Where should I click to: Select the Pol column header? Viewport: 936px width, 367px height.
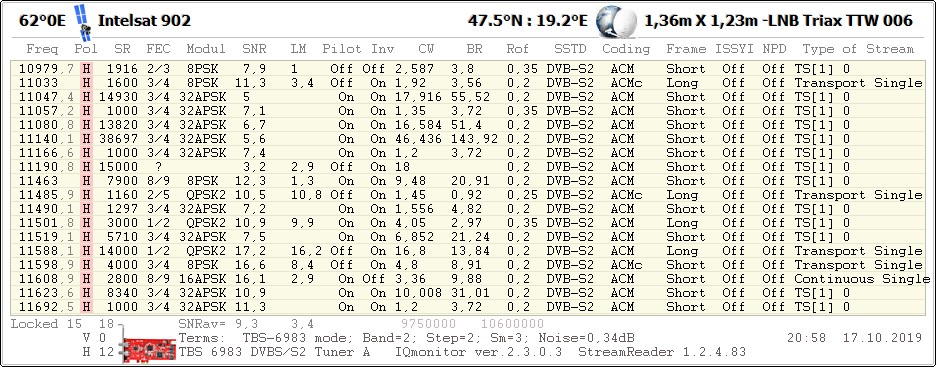click(86, 50)
